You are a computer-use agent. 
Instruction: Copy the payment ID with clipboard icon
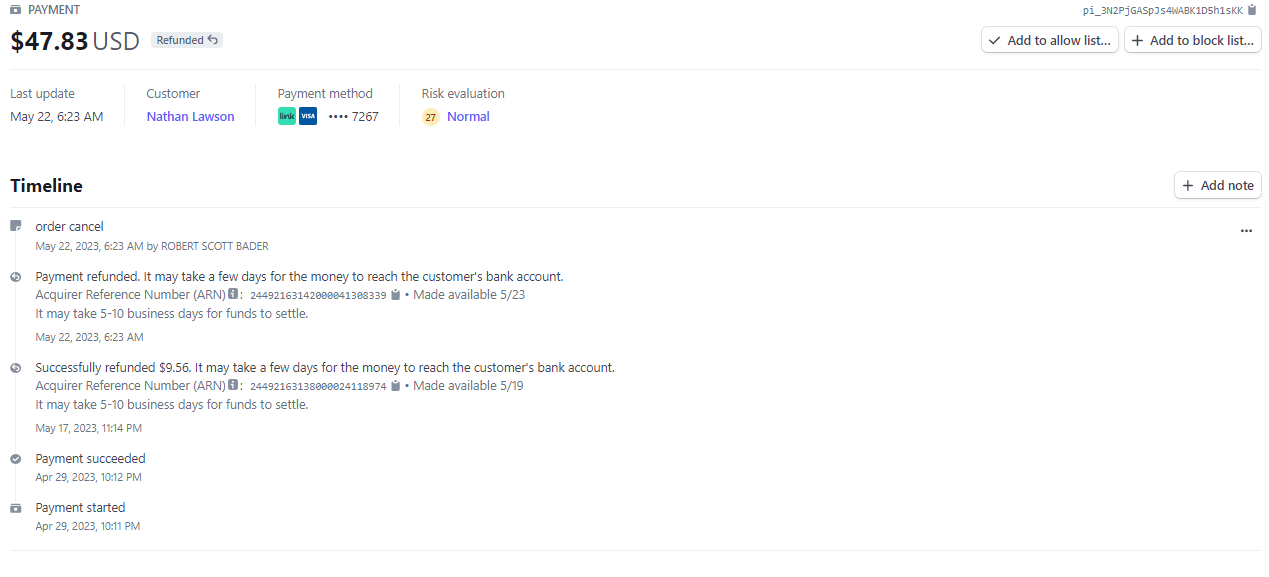click(x=1252, y=10)
